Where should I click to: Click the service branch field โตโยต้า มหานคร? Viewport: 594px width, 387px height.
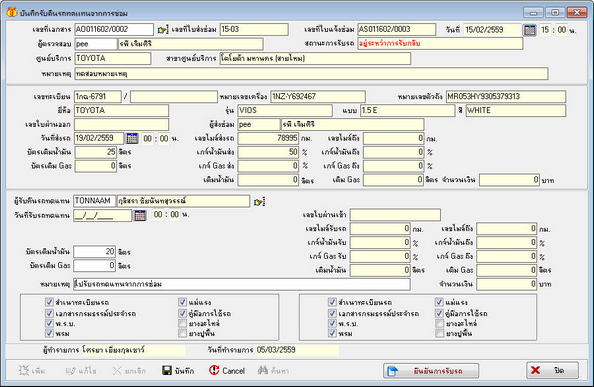click(x=315, y=58)
